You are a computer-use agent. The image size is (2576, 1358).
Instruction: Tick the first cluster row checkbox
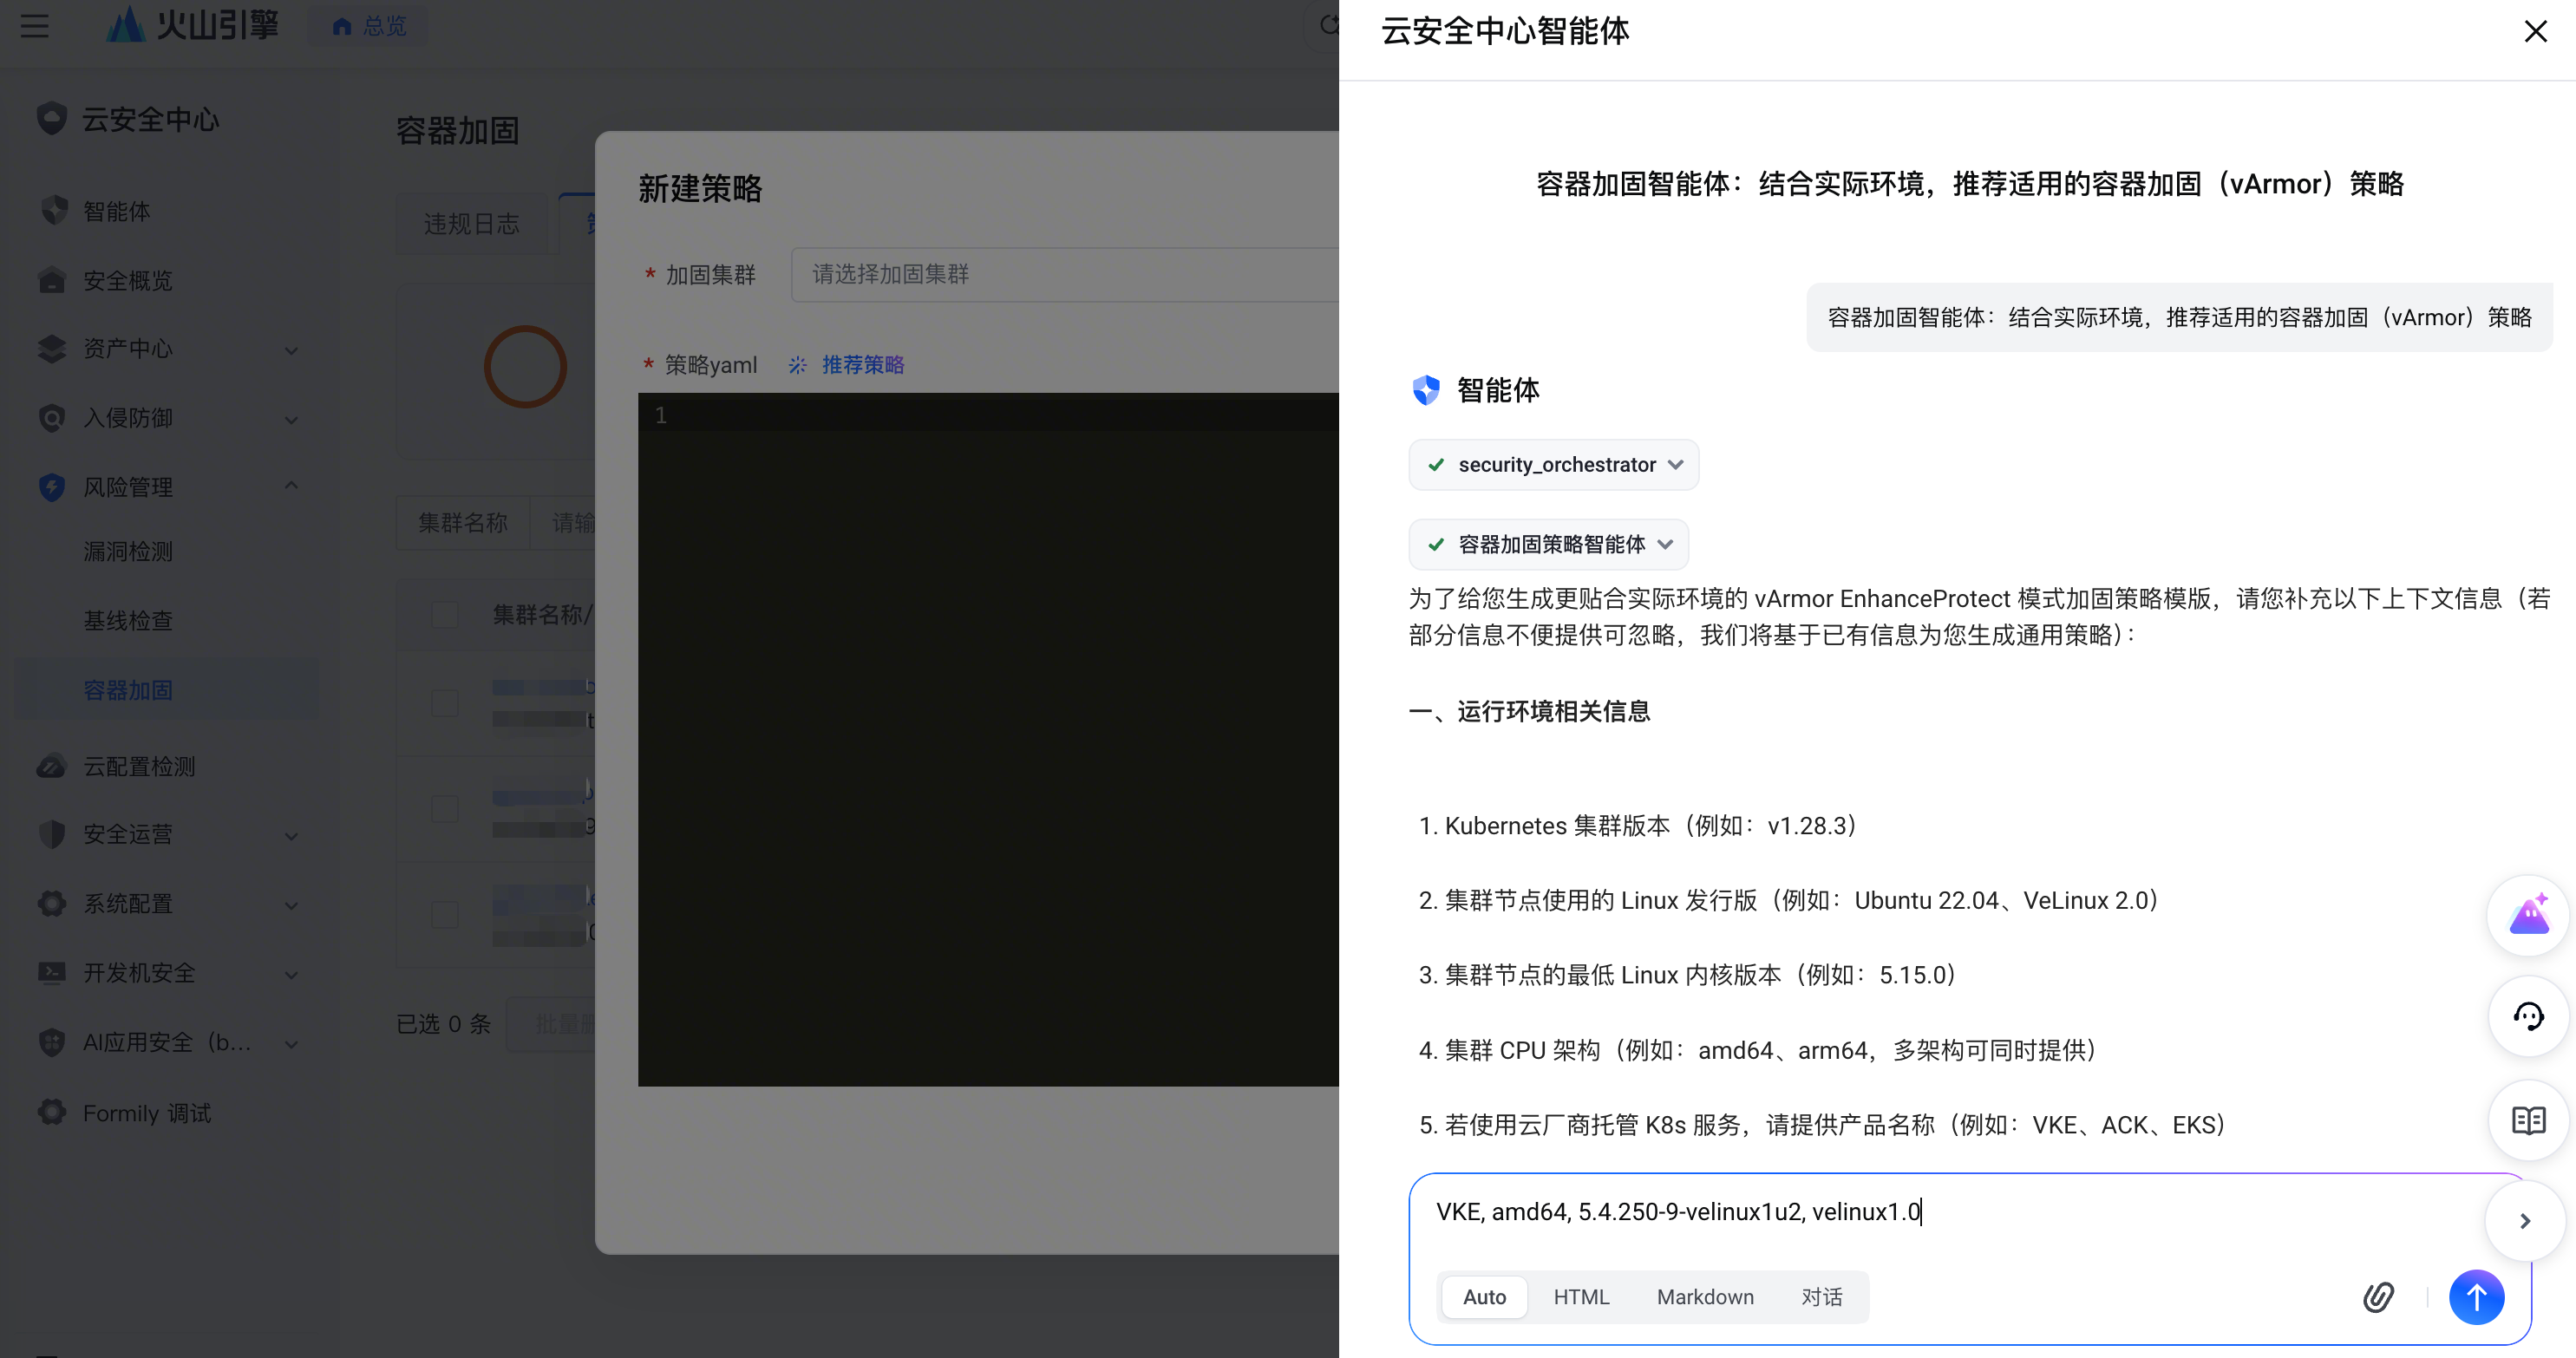(444, 703)
